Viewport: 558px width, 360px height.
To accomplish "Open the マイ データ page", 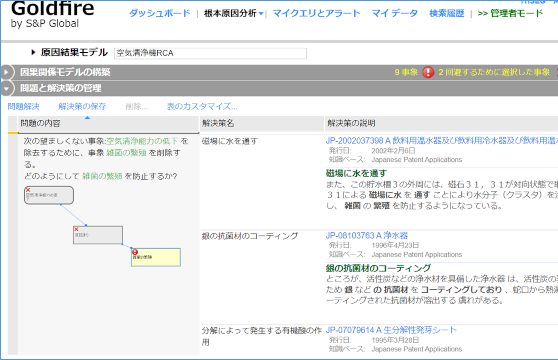I will pos(395,14).
